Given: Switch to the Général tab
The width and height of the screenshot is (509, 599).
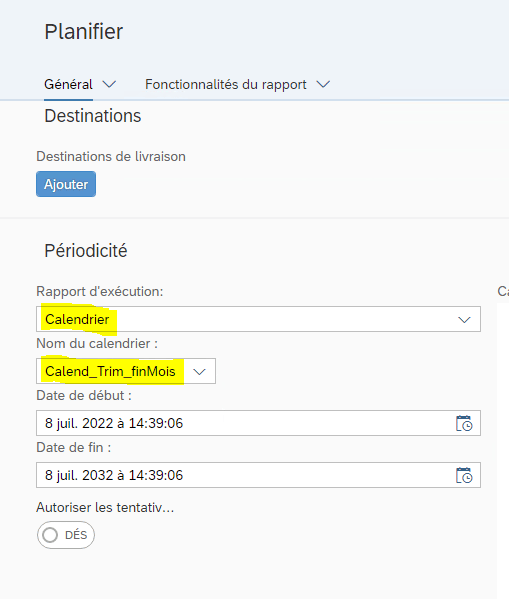Looking at the screenshot, I should pyautogui.click(x=68, y=84).
